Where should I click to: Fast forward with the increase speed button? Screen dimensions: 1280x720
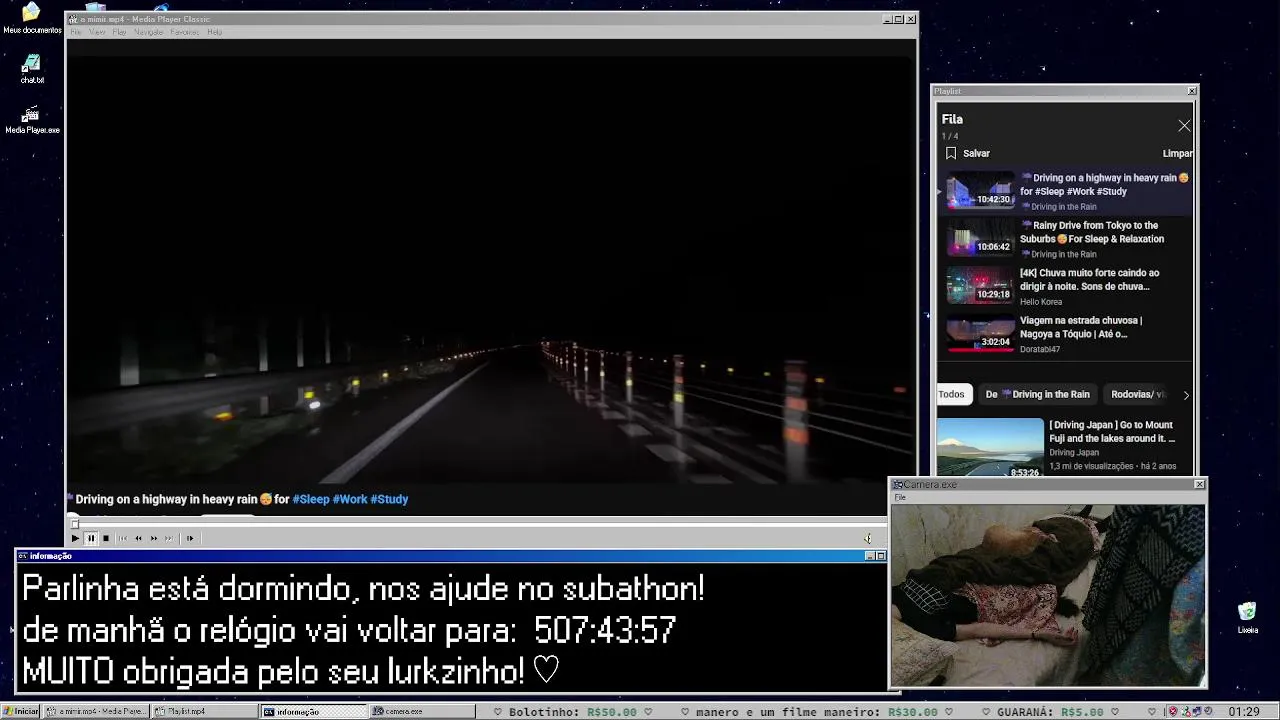tap(154, 538)
